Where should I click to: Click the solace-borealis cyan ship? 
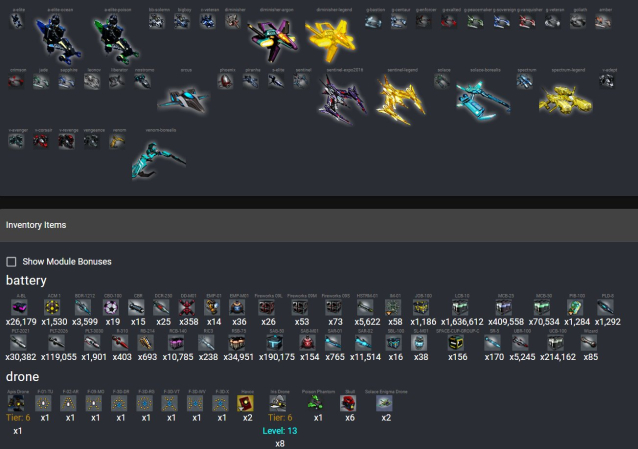pos(483,100)
